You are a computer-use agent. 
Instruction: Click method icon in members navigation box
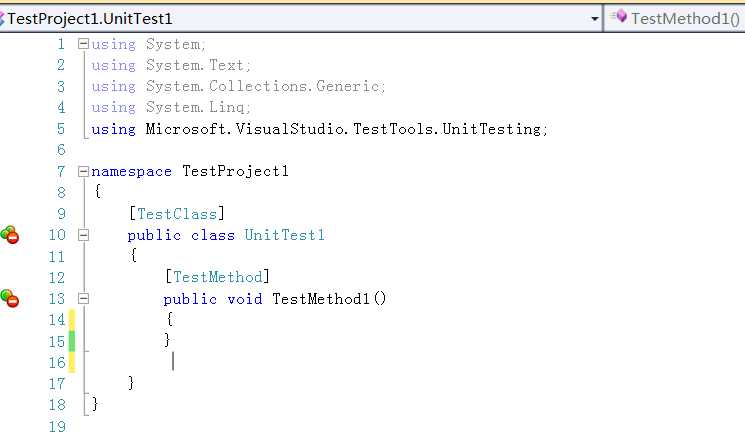point(619,18)
